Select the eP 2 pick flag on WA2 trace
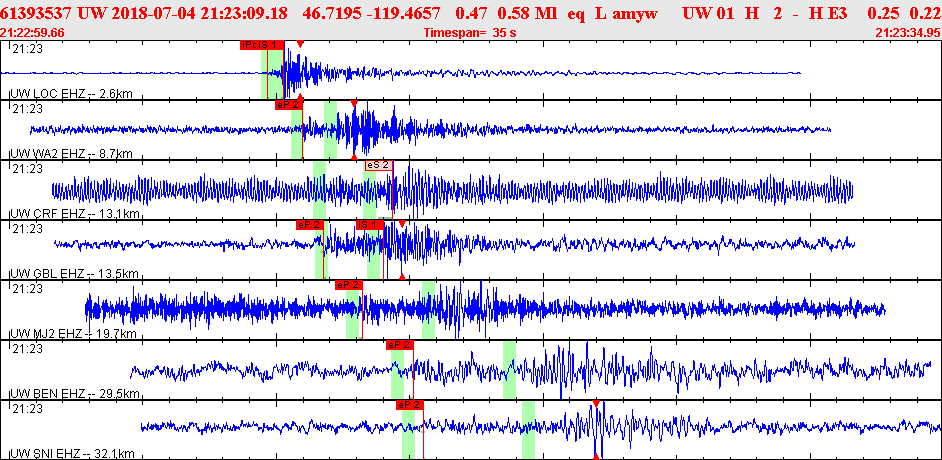The height and width of the screenshot is (460, 942). tap(288, 104)
